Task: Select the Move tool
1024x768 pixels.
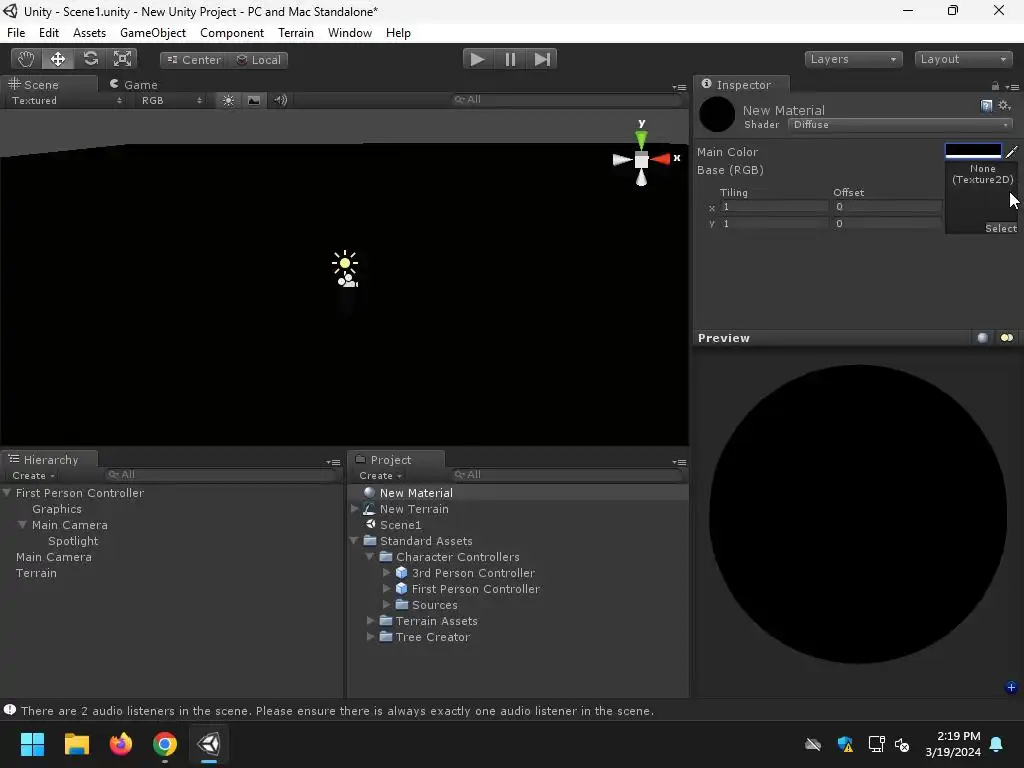Action: [58, 59]
